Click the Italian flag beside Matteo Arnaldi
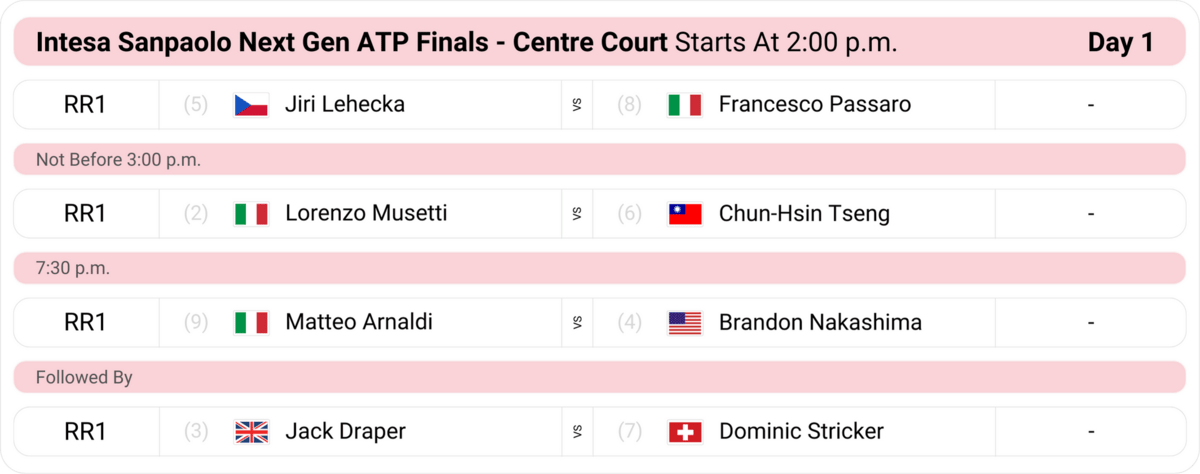 [x=251, y=323]
